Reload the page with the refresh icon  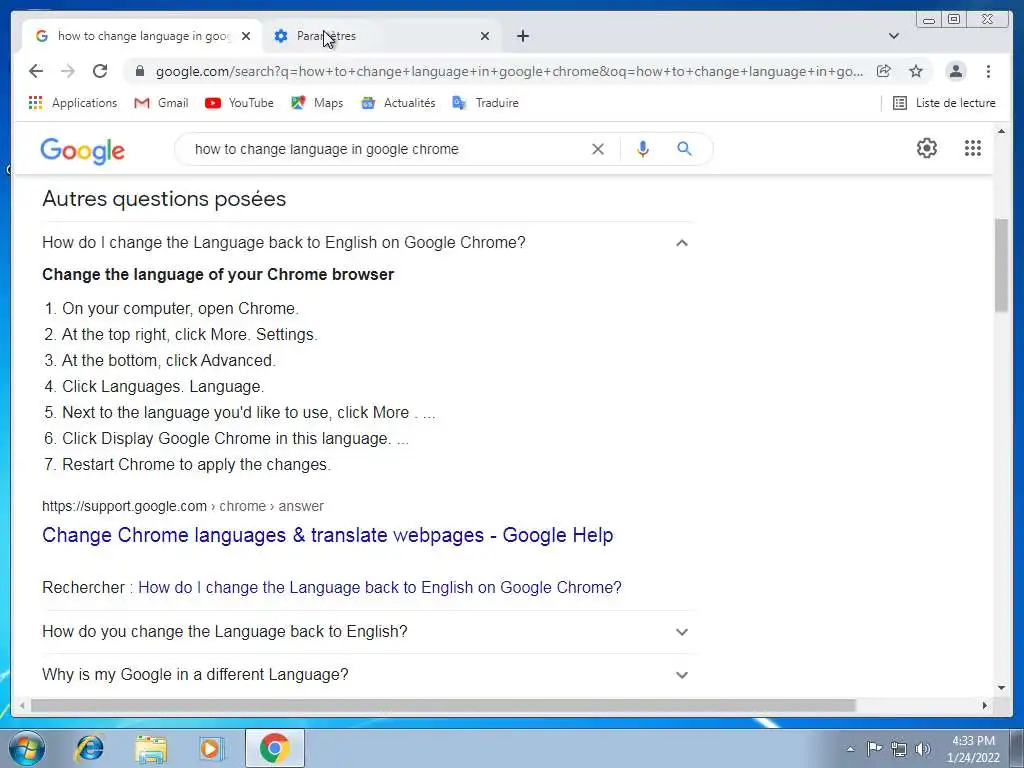(x=100, y=71)
